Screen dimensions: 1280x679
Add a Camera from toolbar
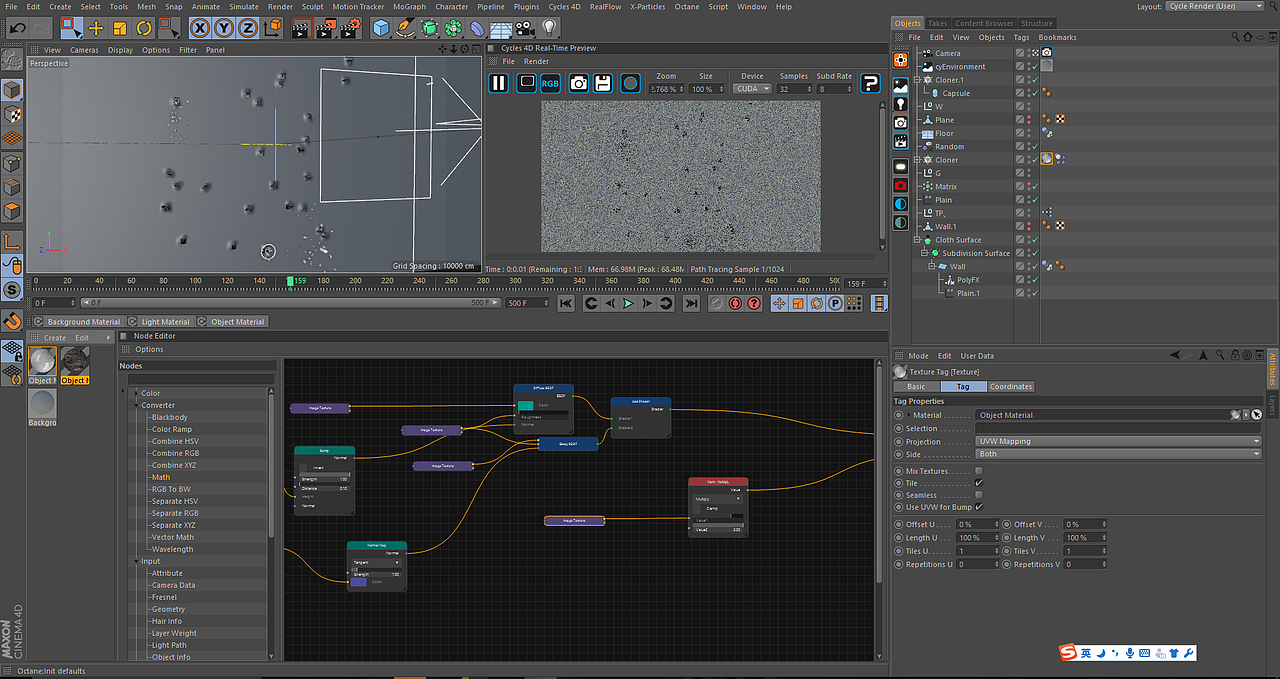(x=525, y=28)
